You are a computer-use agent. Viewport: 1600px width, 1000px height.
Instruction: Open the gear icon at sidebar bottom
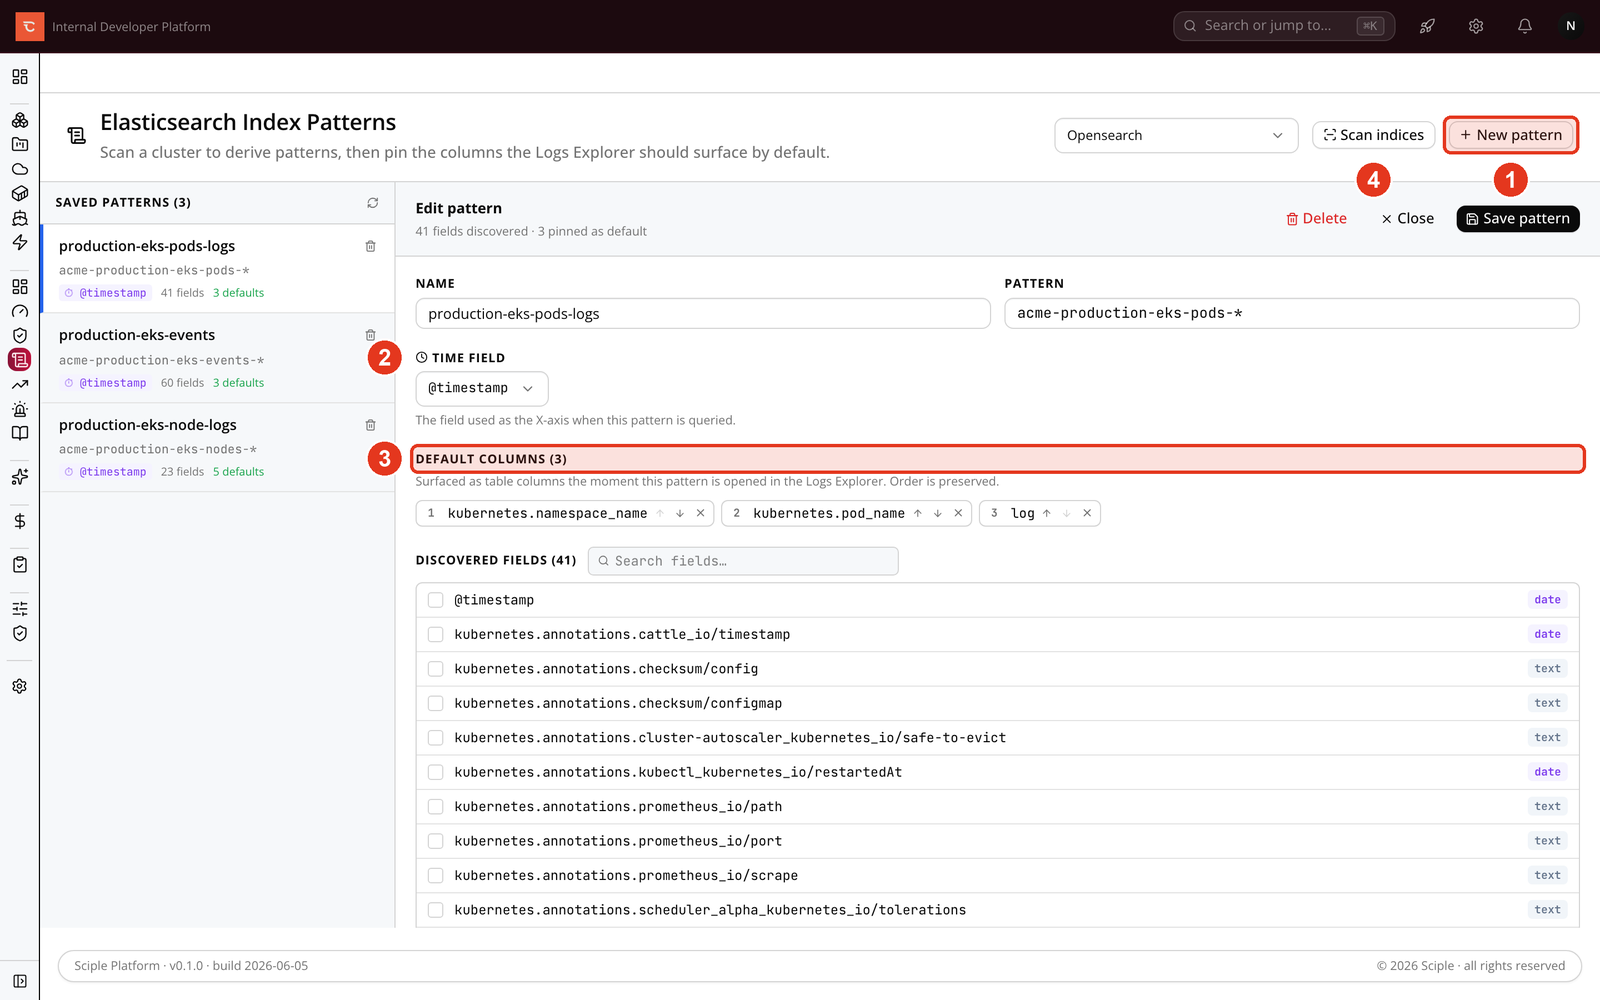pyautogui.click(x=20, y=687)
